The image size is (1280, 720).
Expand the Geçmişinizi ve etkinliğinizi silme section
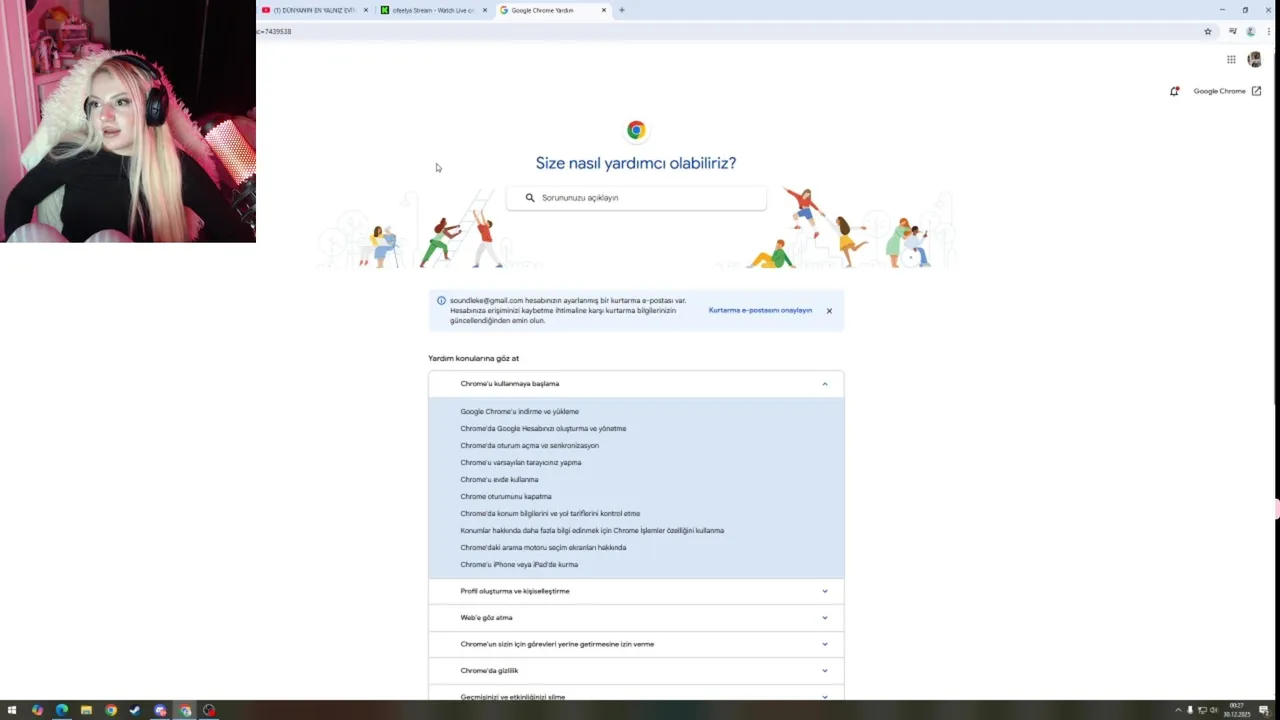(x=636, y=694)
